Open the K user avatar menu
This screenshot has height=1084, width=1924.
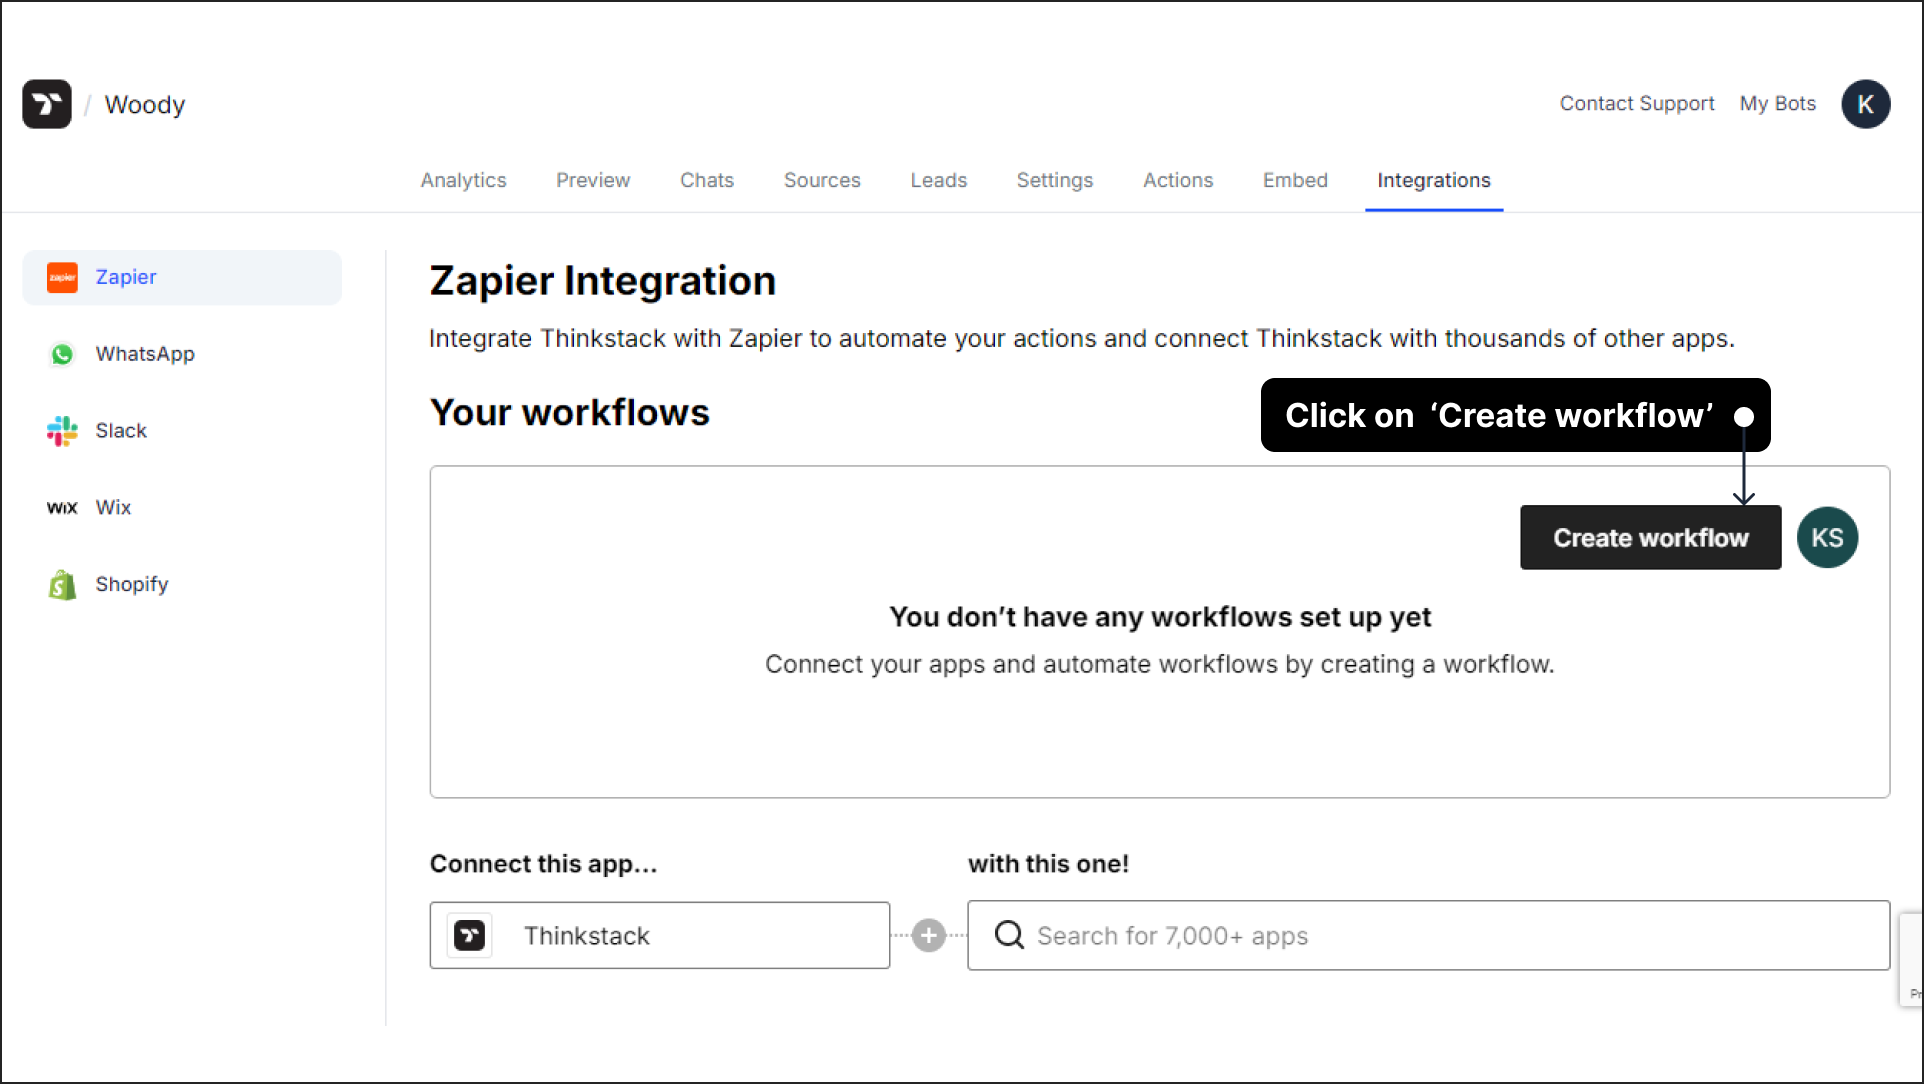1865,104
